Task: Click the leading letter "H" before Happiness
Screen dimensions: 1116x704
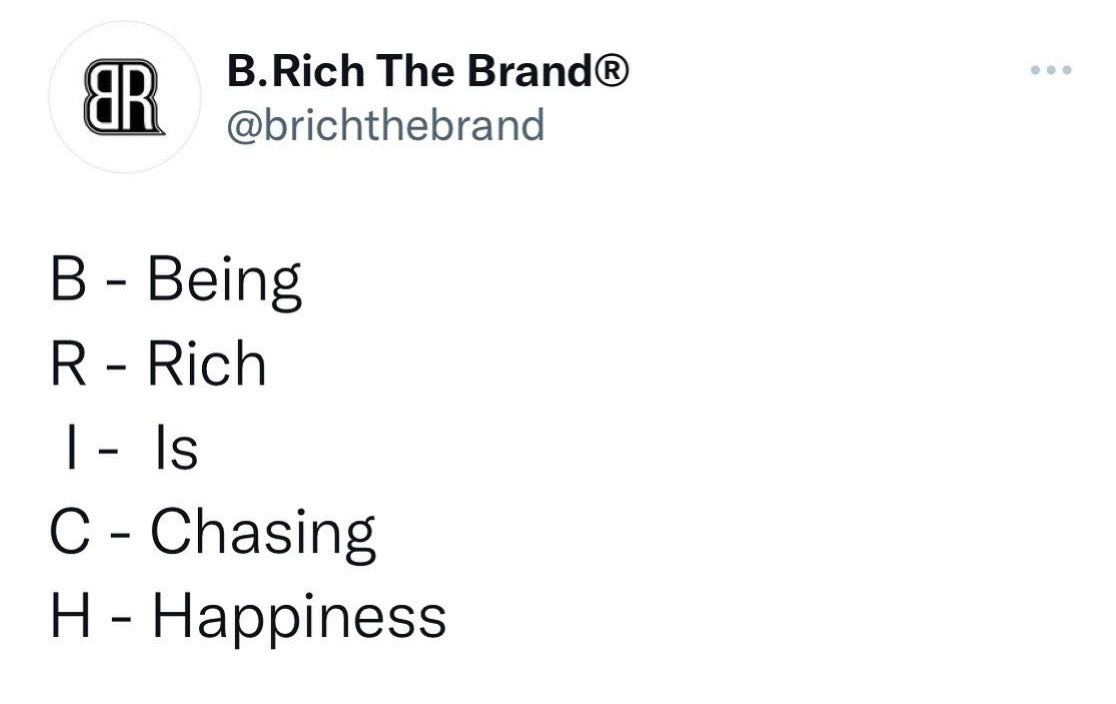Action: tap(69, 615)
